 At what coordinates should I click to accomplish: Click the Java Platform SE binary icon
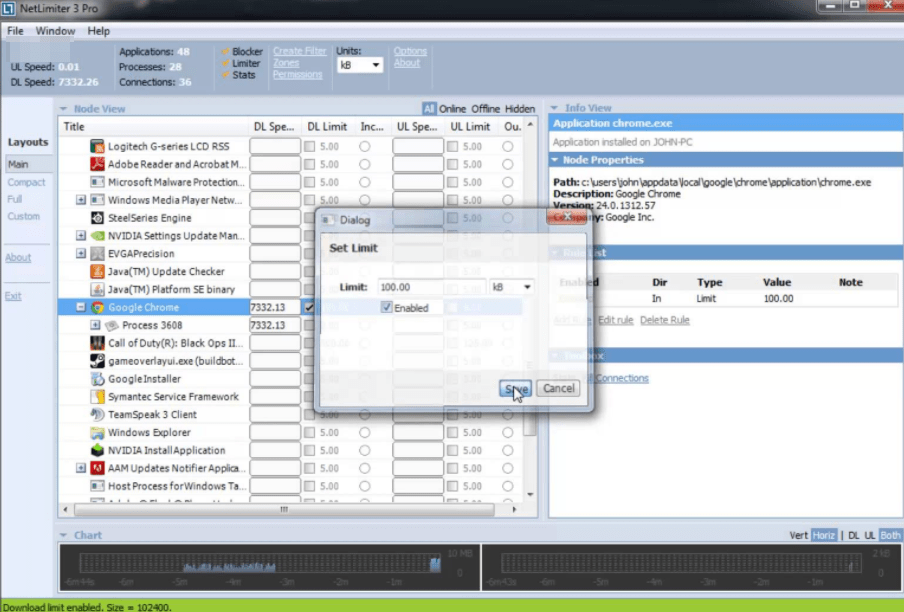coord(97,289)
